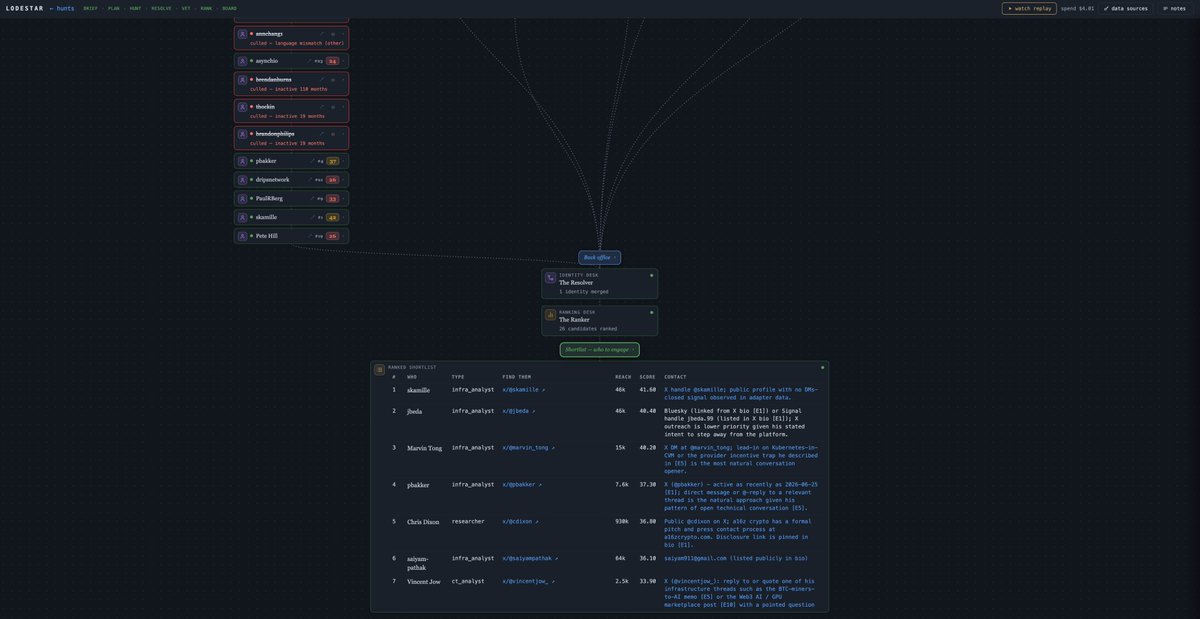Image resolution: width=1200 pixels, height=619 pixels.
Task: Click the brandonphilips person avatar icon
Action: [242, 134]
